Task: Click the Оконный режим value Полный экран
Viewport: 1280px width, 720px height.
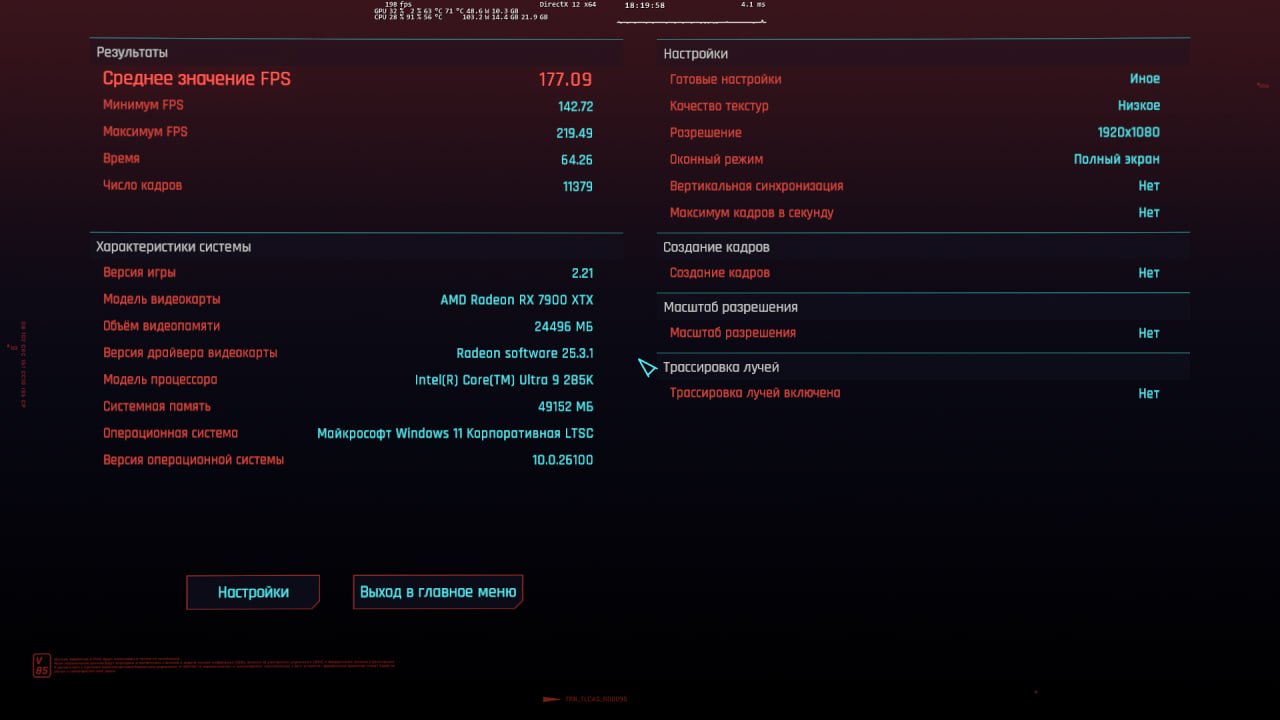Action: [x=1117, y=159]
